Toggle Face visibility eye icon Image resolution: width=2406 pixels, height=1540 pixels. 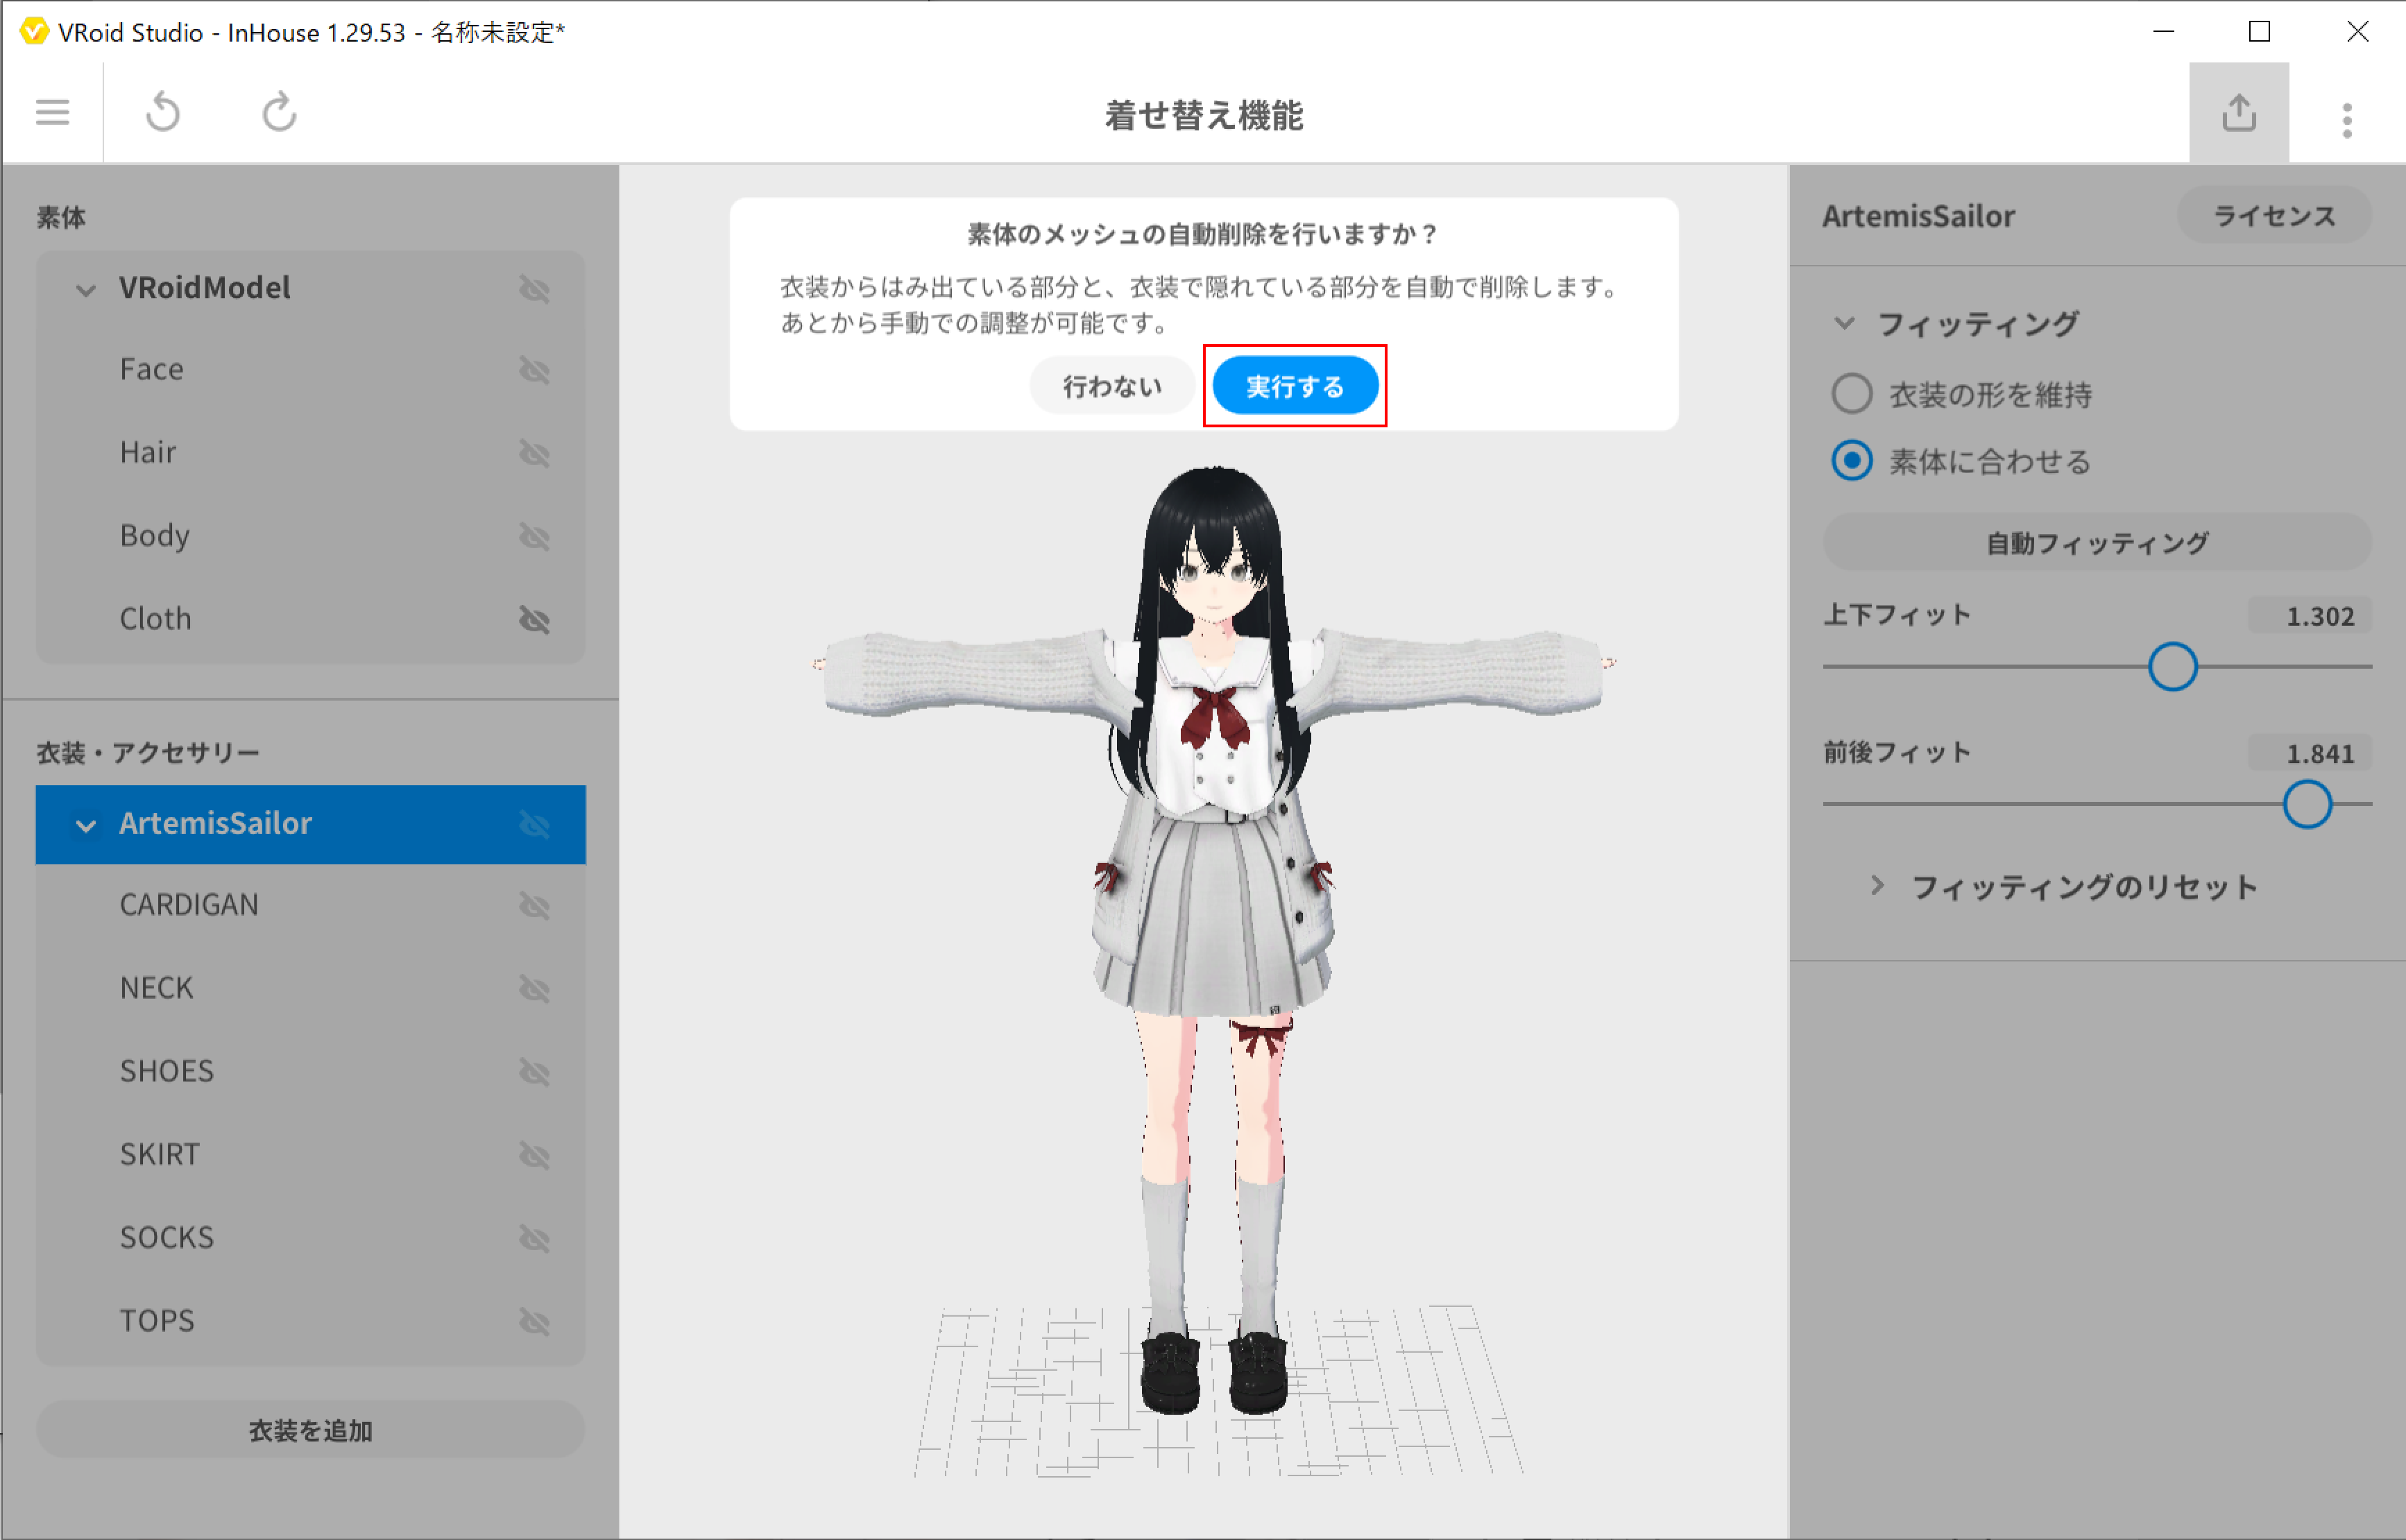pyautogui.click(x=535, y=371)
